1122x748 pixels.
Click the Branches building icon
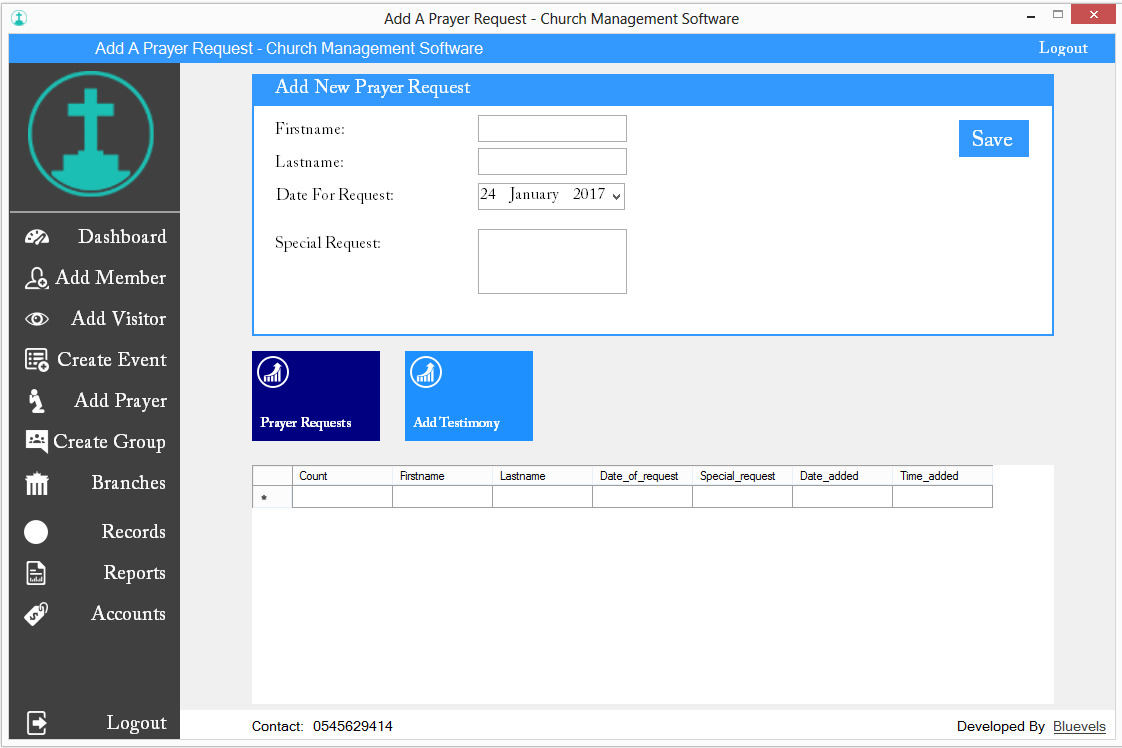37,484
